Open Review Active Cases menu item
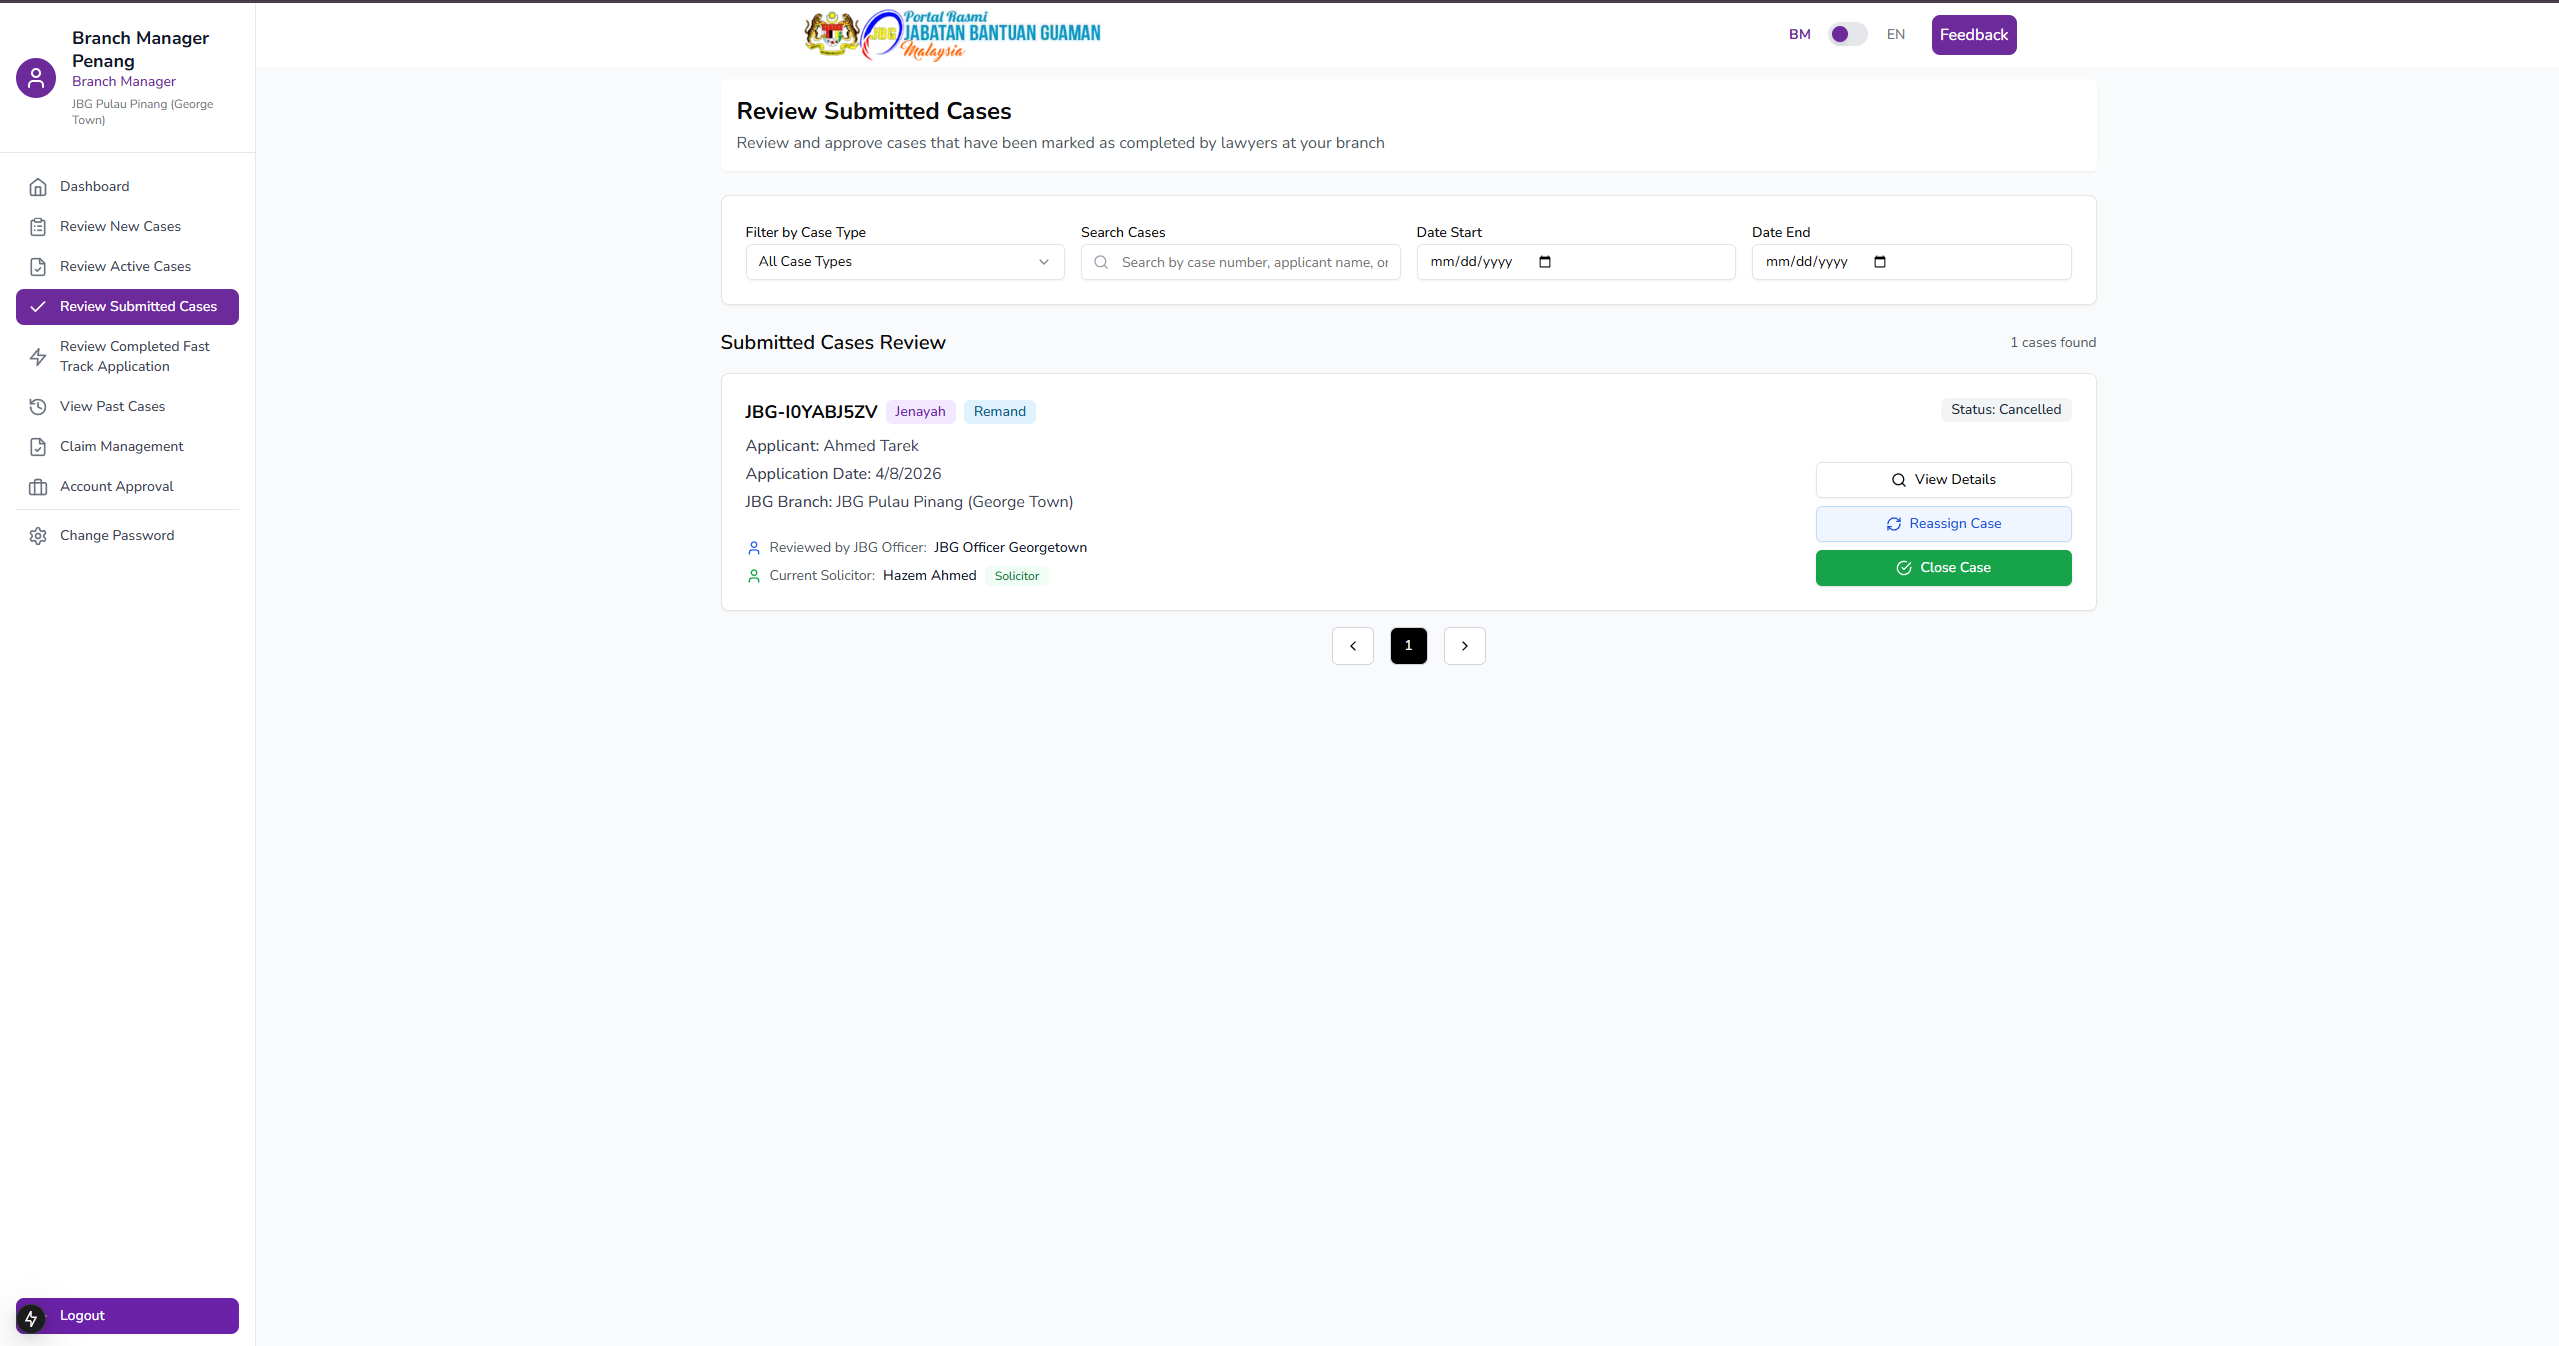This screenshot has width=2559, height=1346. 125,267
